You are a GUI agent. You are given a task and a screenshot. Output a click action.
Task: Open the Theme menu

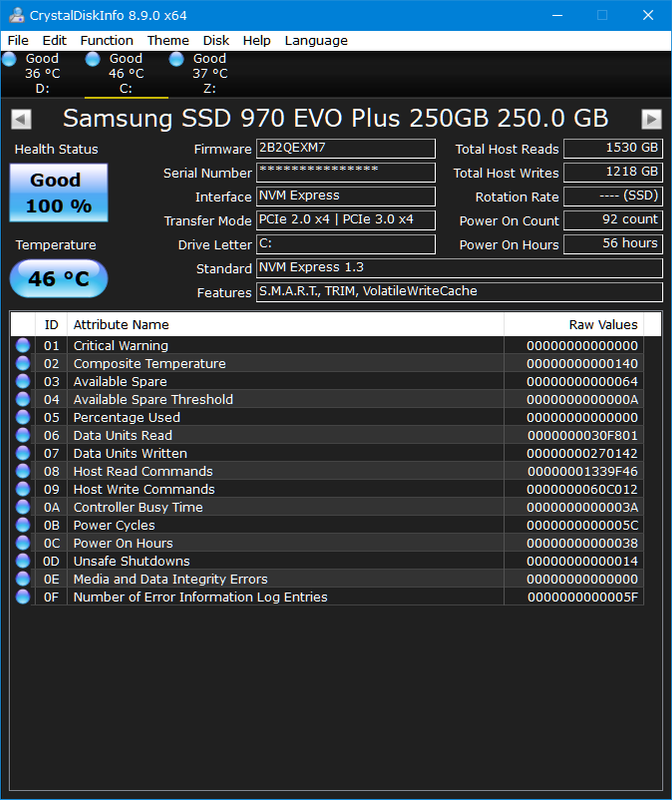168,40
